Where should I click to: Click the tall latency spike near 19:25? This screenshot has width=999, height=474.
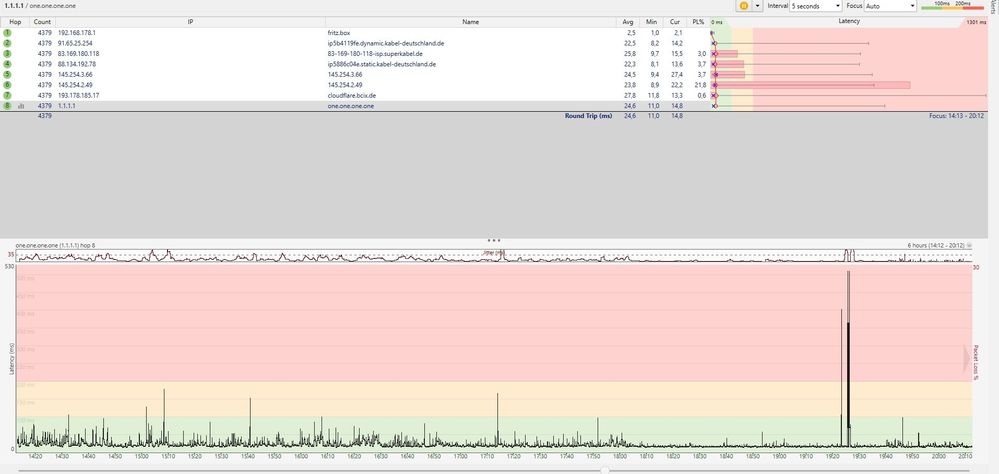[x=848, y=357]
